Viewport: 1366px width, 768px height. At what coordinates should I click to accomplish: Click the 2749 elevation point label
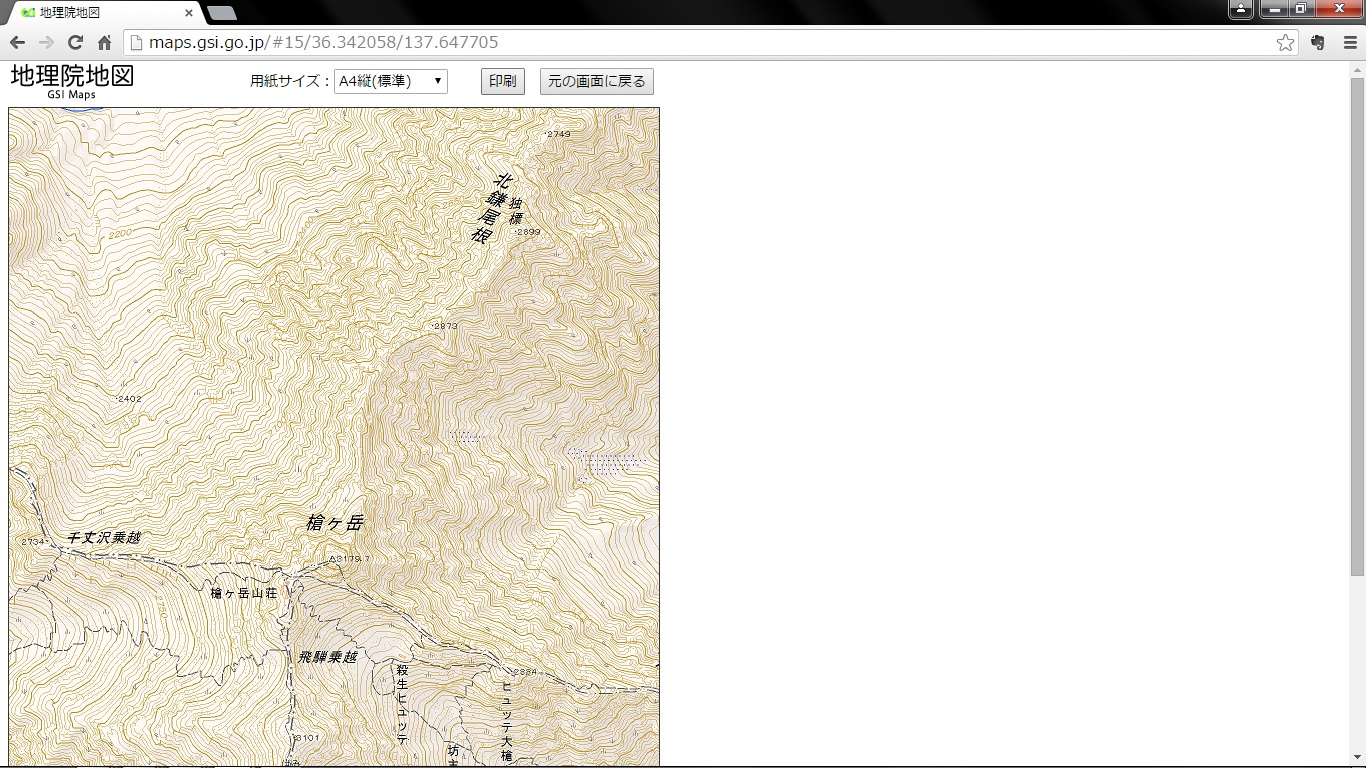(x=558, y=134)
